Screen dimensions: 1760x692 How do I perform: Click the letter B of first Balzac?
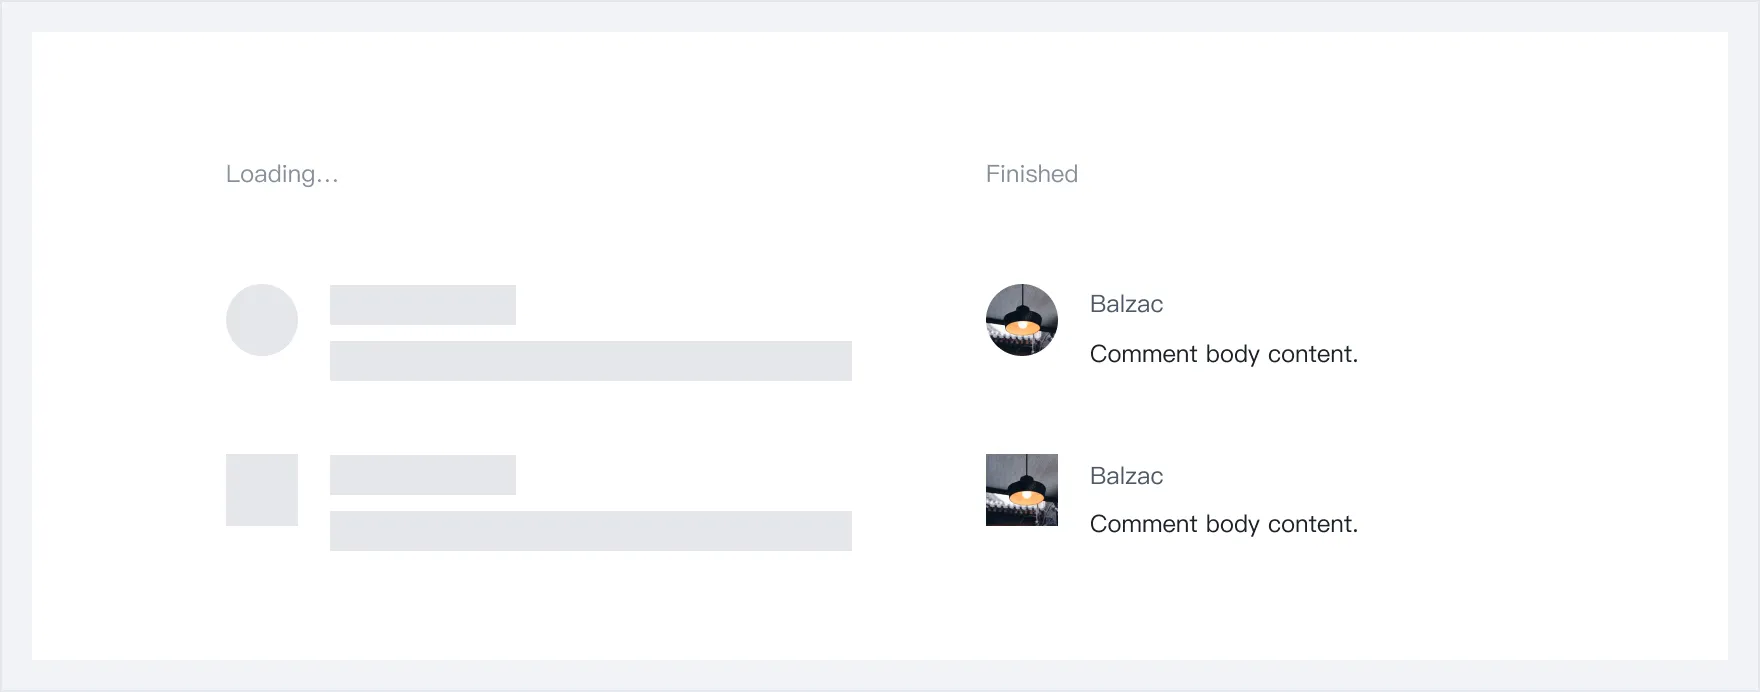tap(1098, 304)
